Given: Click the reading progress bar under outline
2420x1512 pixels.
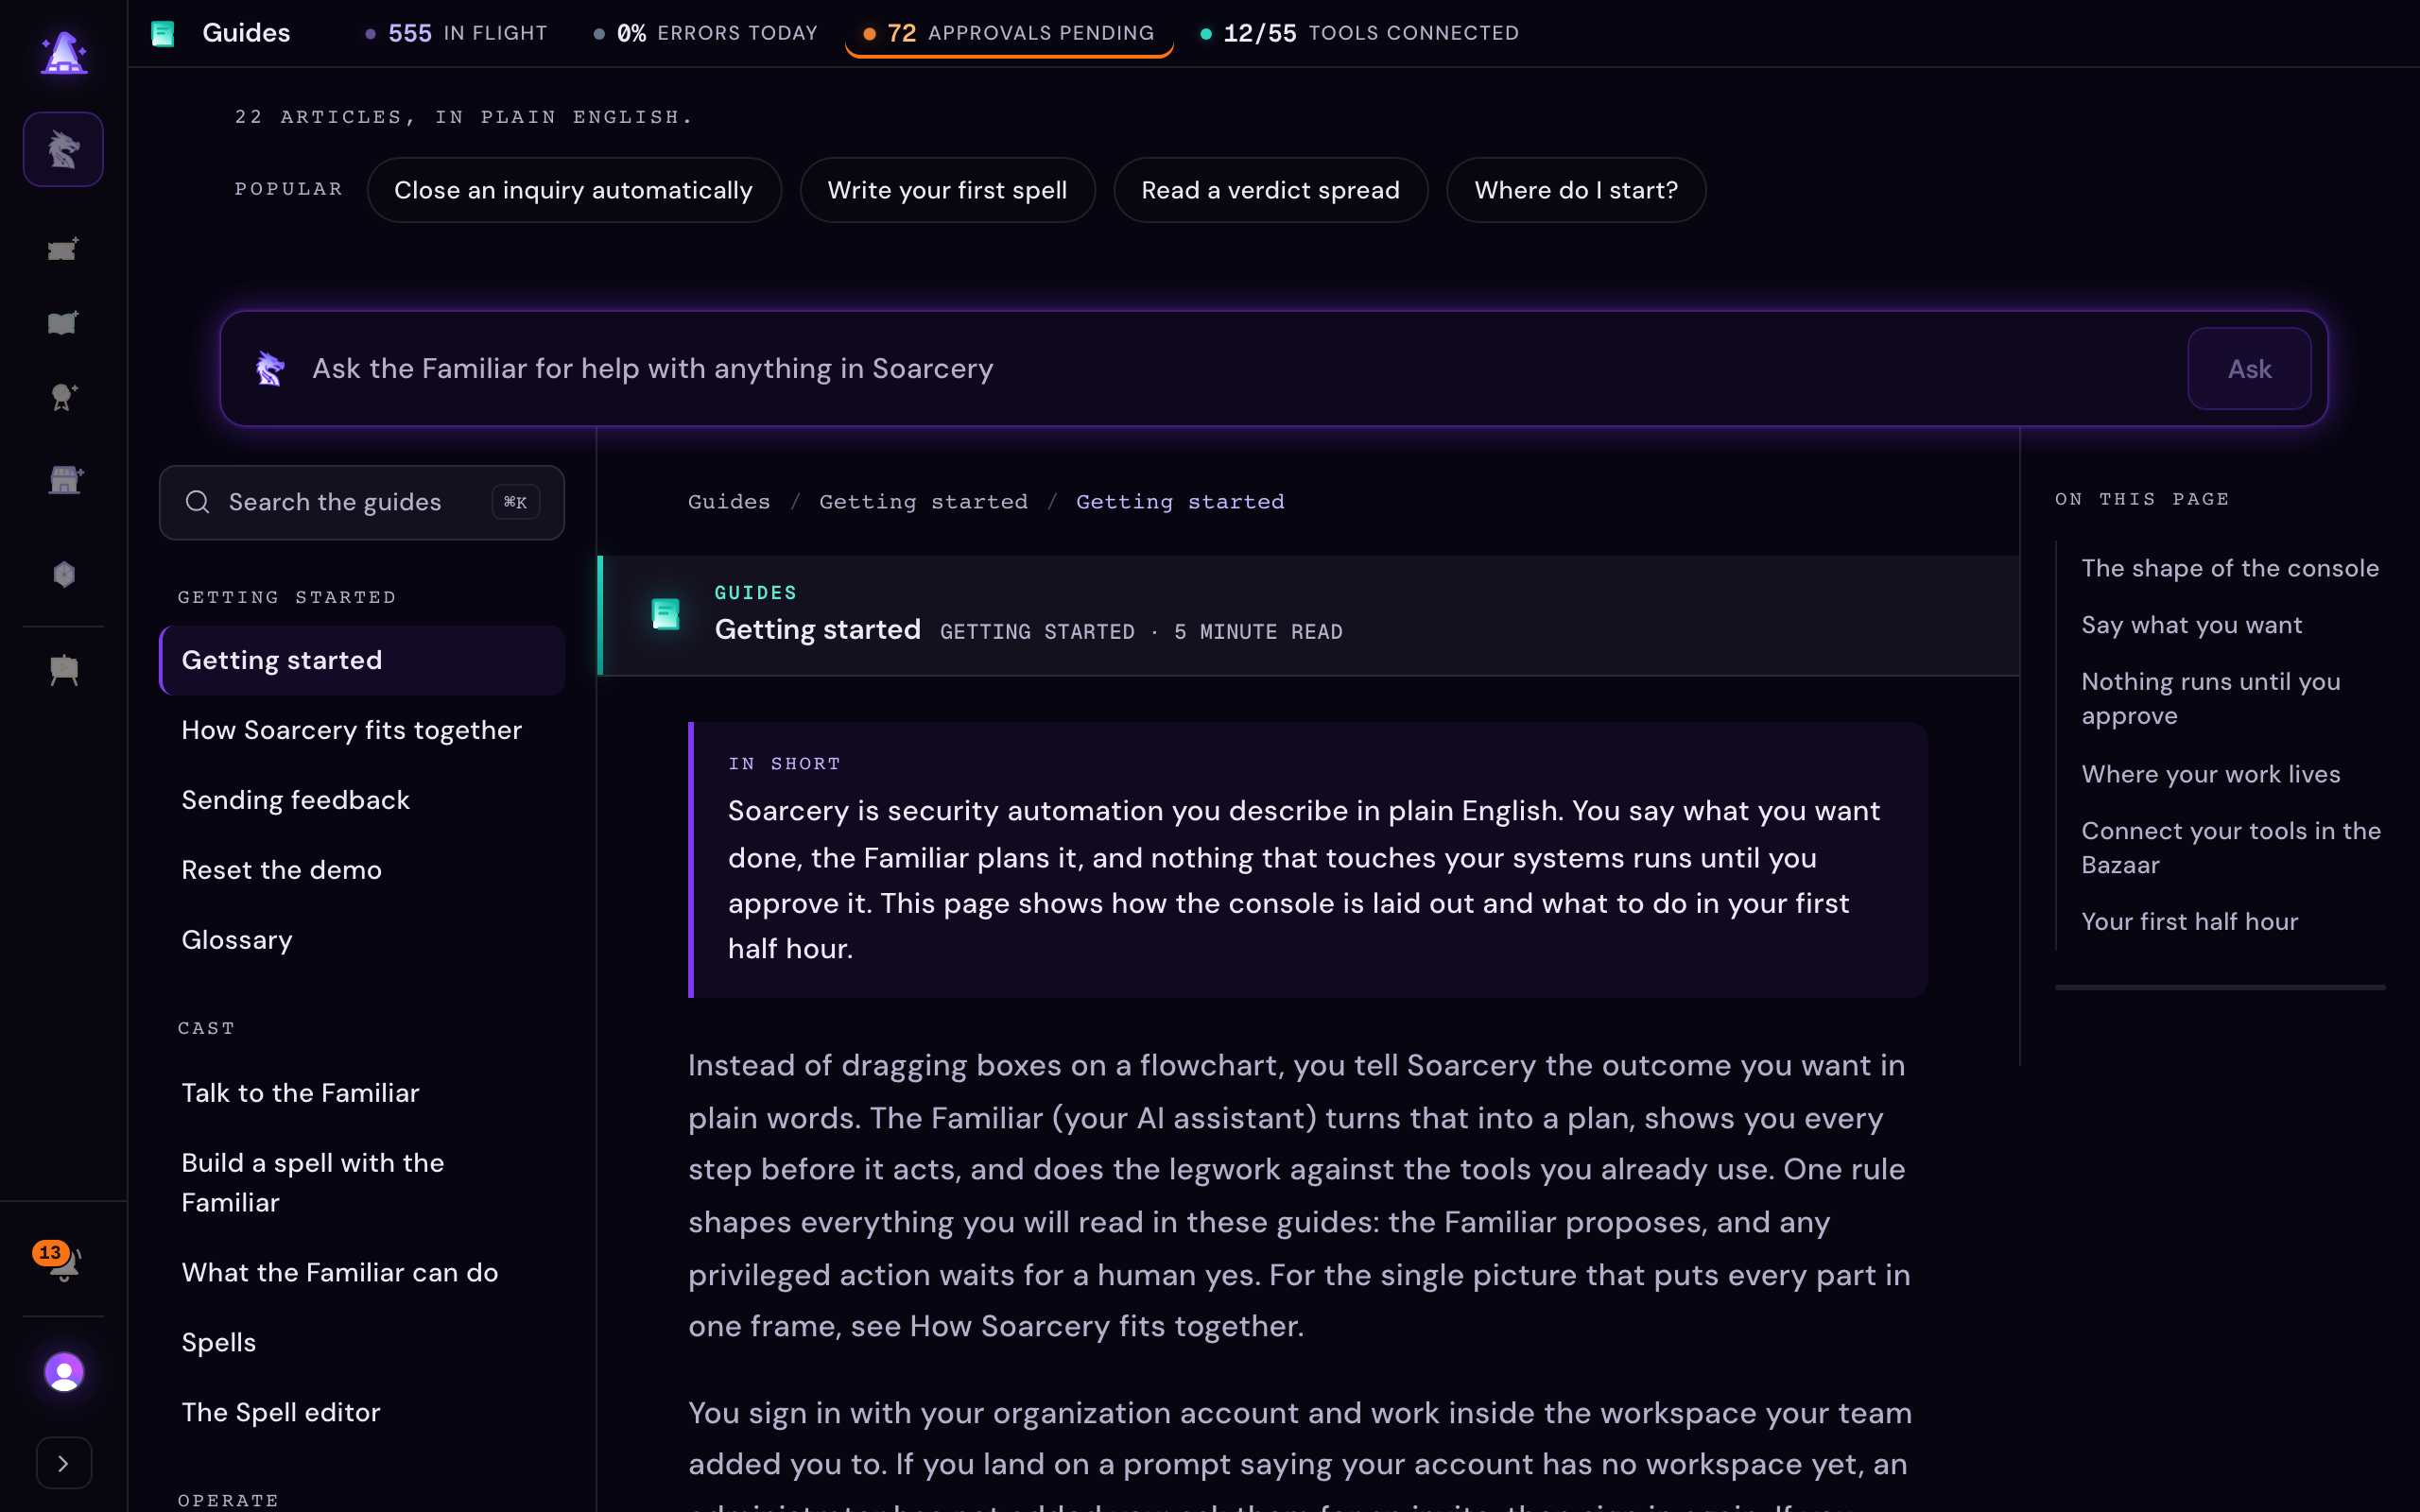Looking at the screenshot, I should coord(2220,987).
